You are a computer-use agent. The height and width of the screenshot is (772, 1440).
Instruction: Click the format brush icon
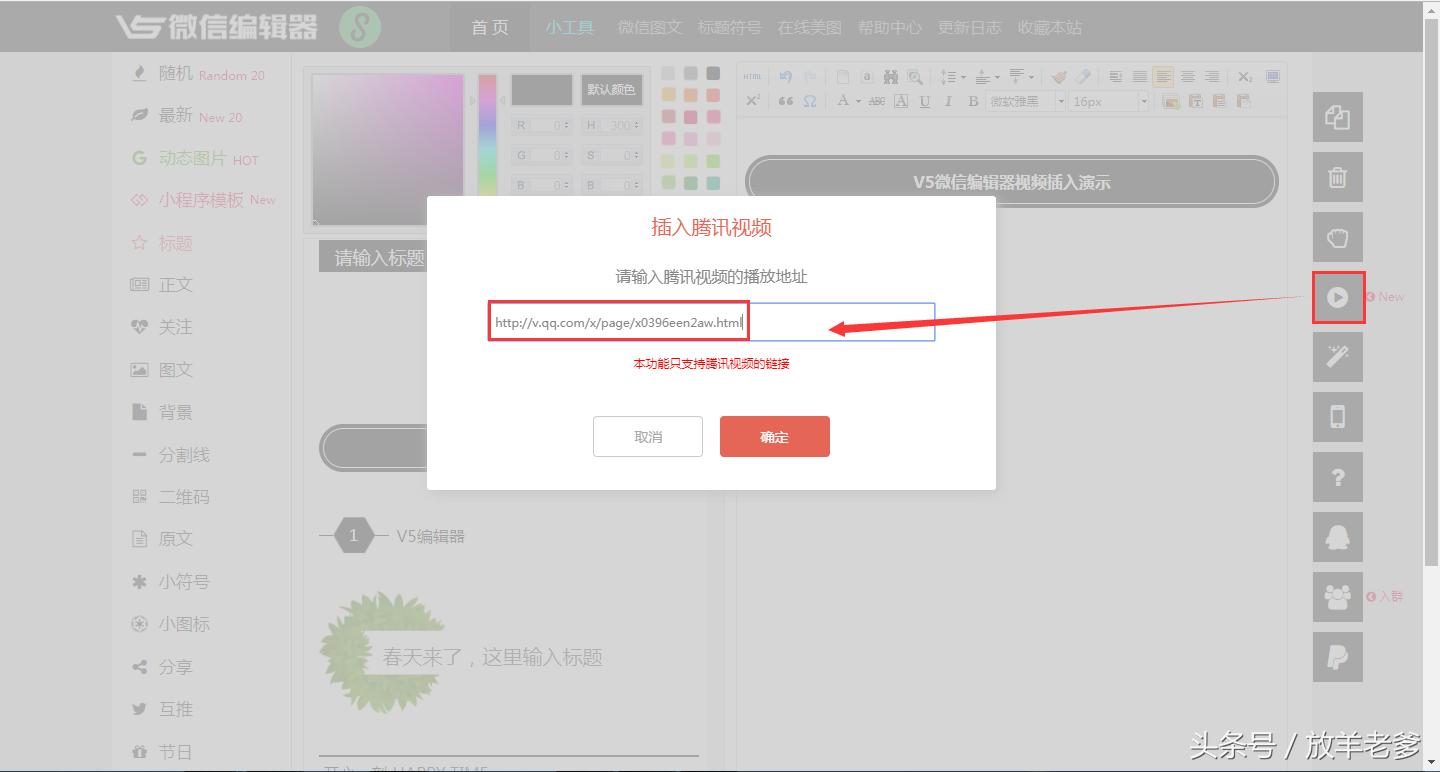pos(1059,77)
